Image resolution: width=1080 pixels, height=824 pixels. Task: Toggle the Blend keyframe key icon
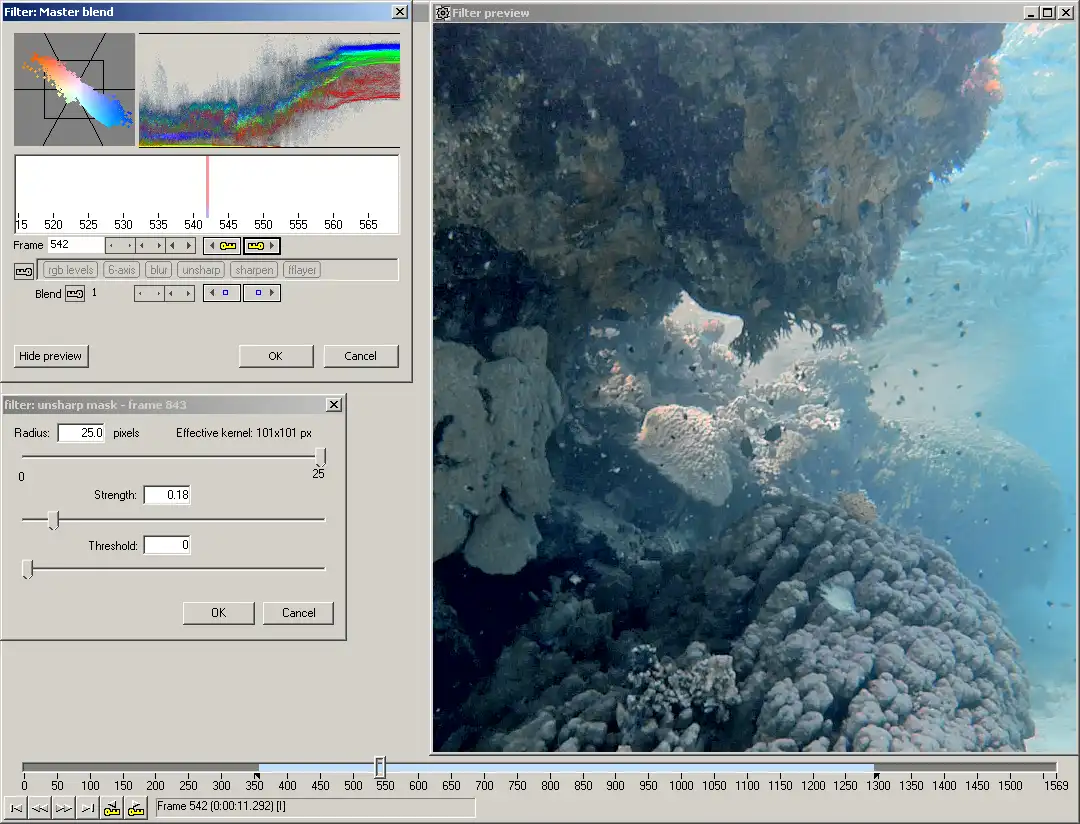click(75, 293)
